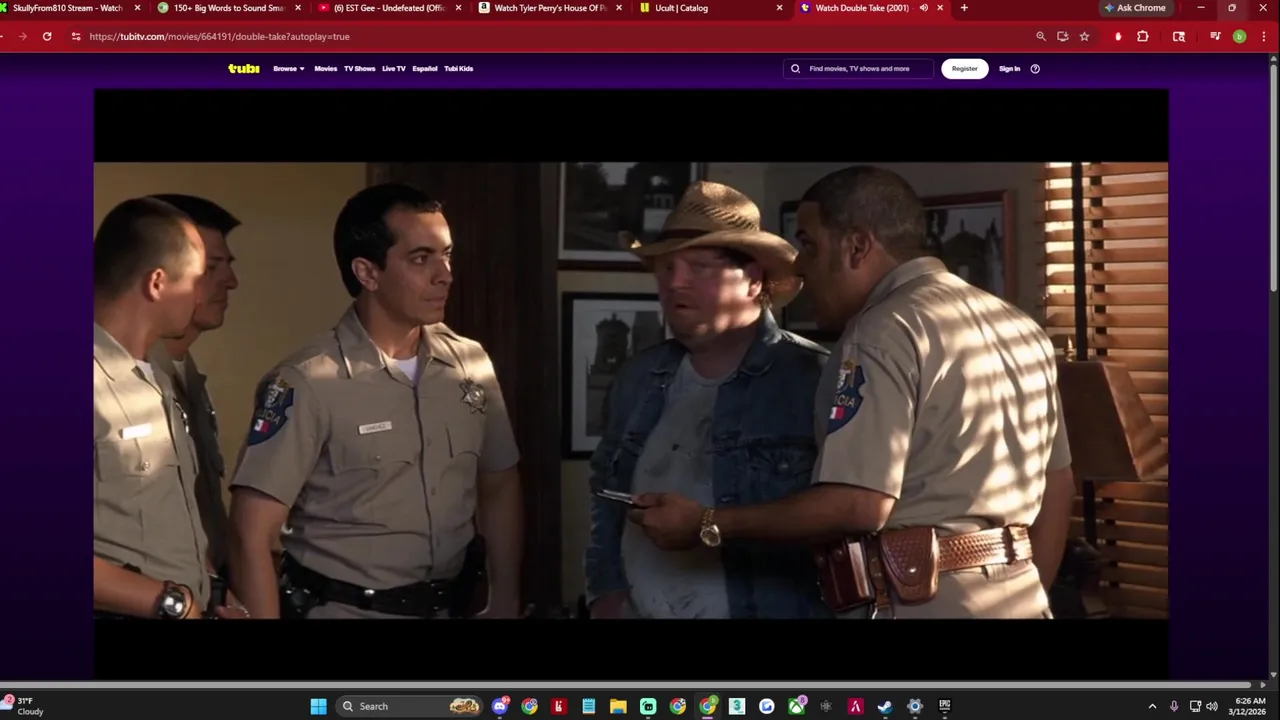Show hidden system tray icons chevron
This screenshot has width=1280, height=720.
pyautogui.click(x=1152, y=706)
